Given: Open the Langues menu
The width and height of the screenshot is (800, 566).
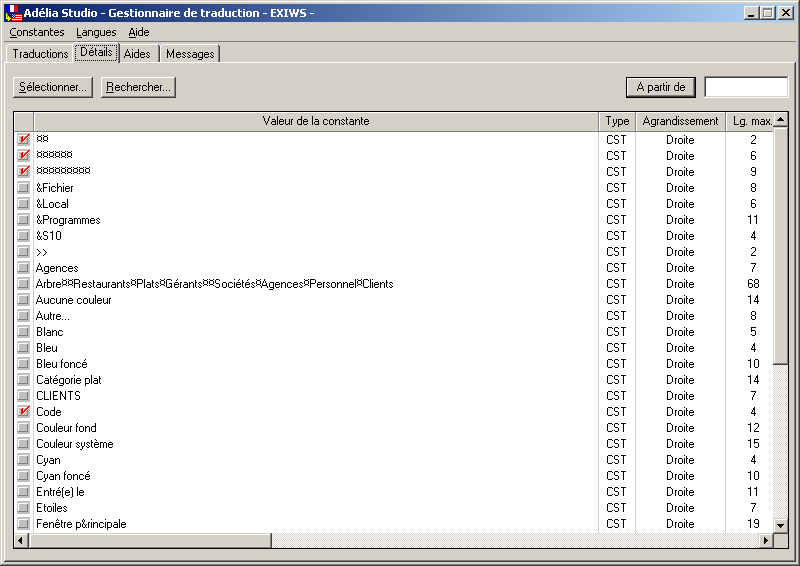Looking at the screenshot, I should [96, 32].
